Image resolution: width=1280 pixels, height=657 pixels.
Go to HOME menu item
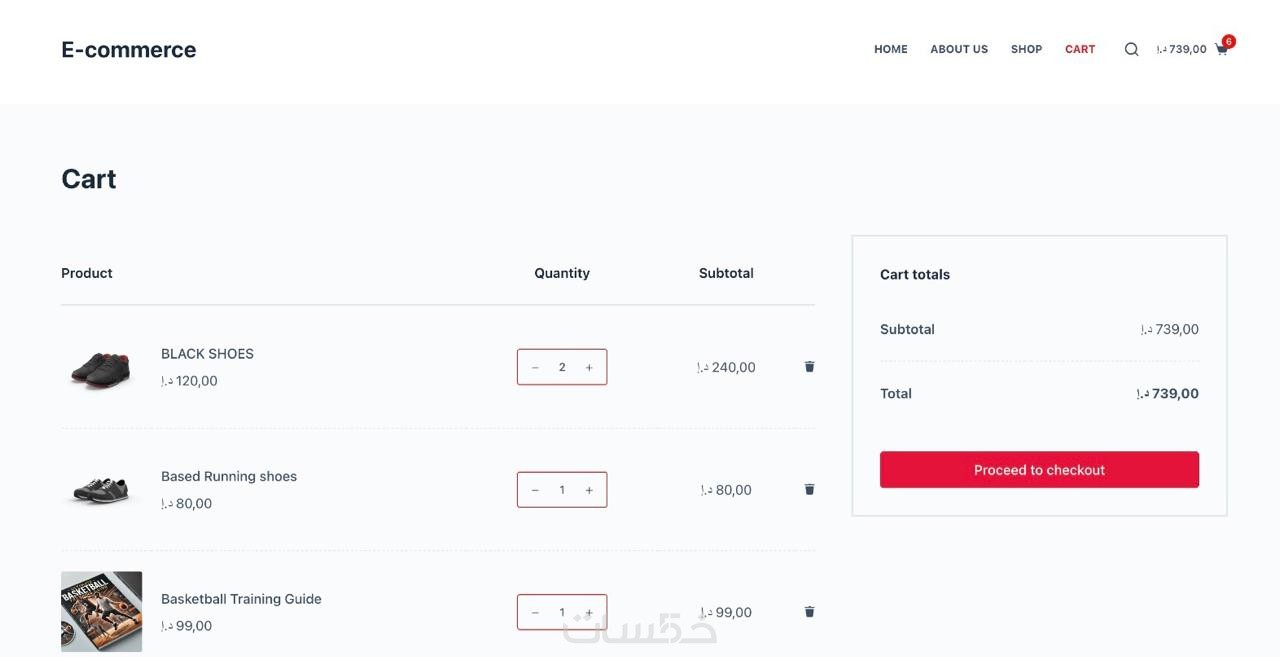[x=891, y=49]
